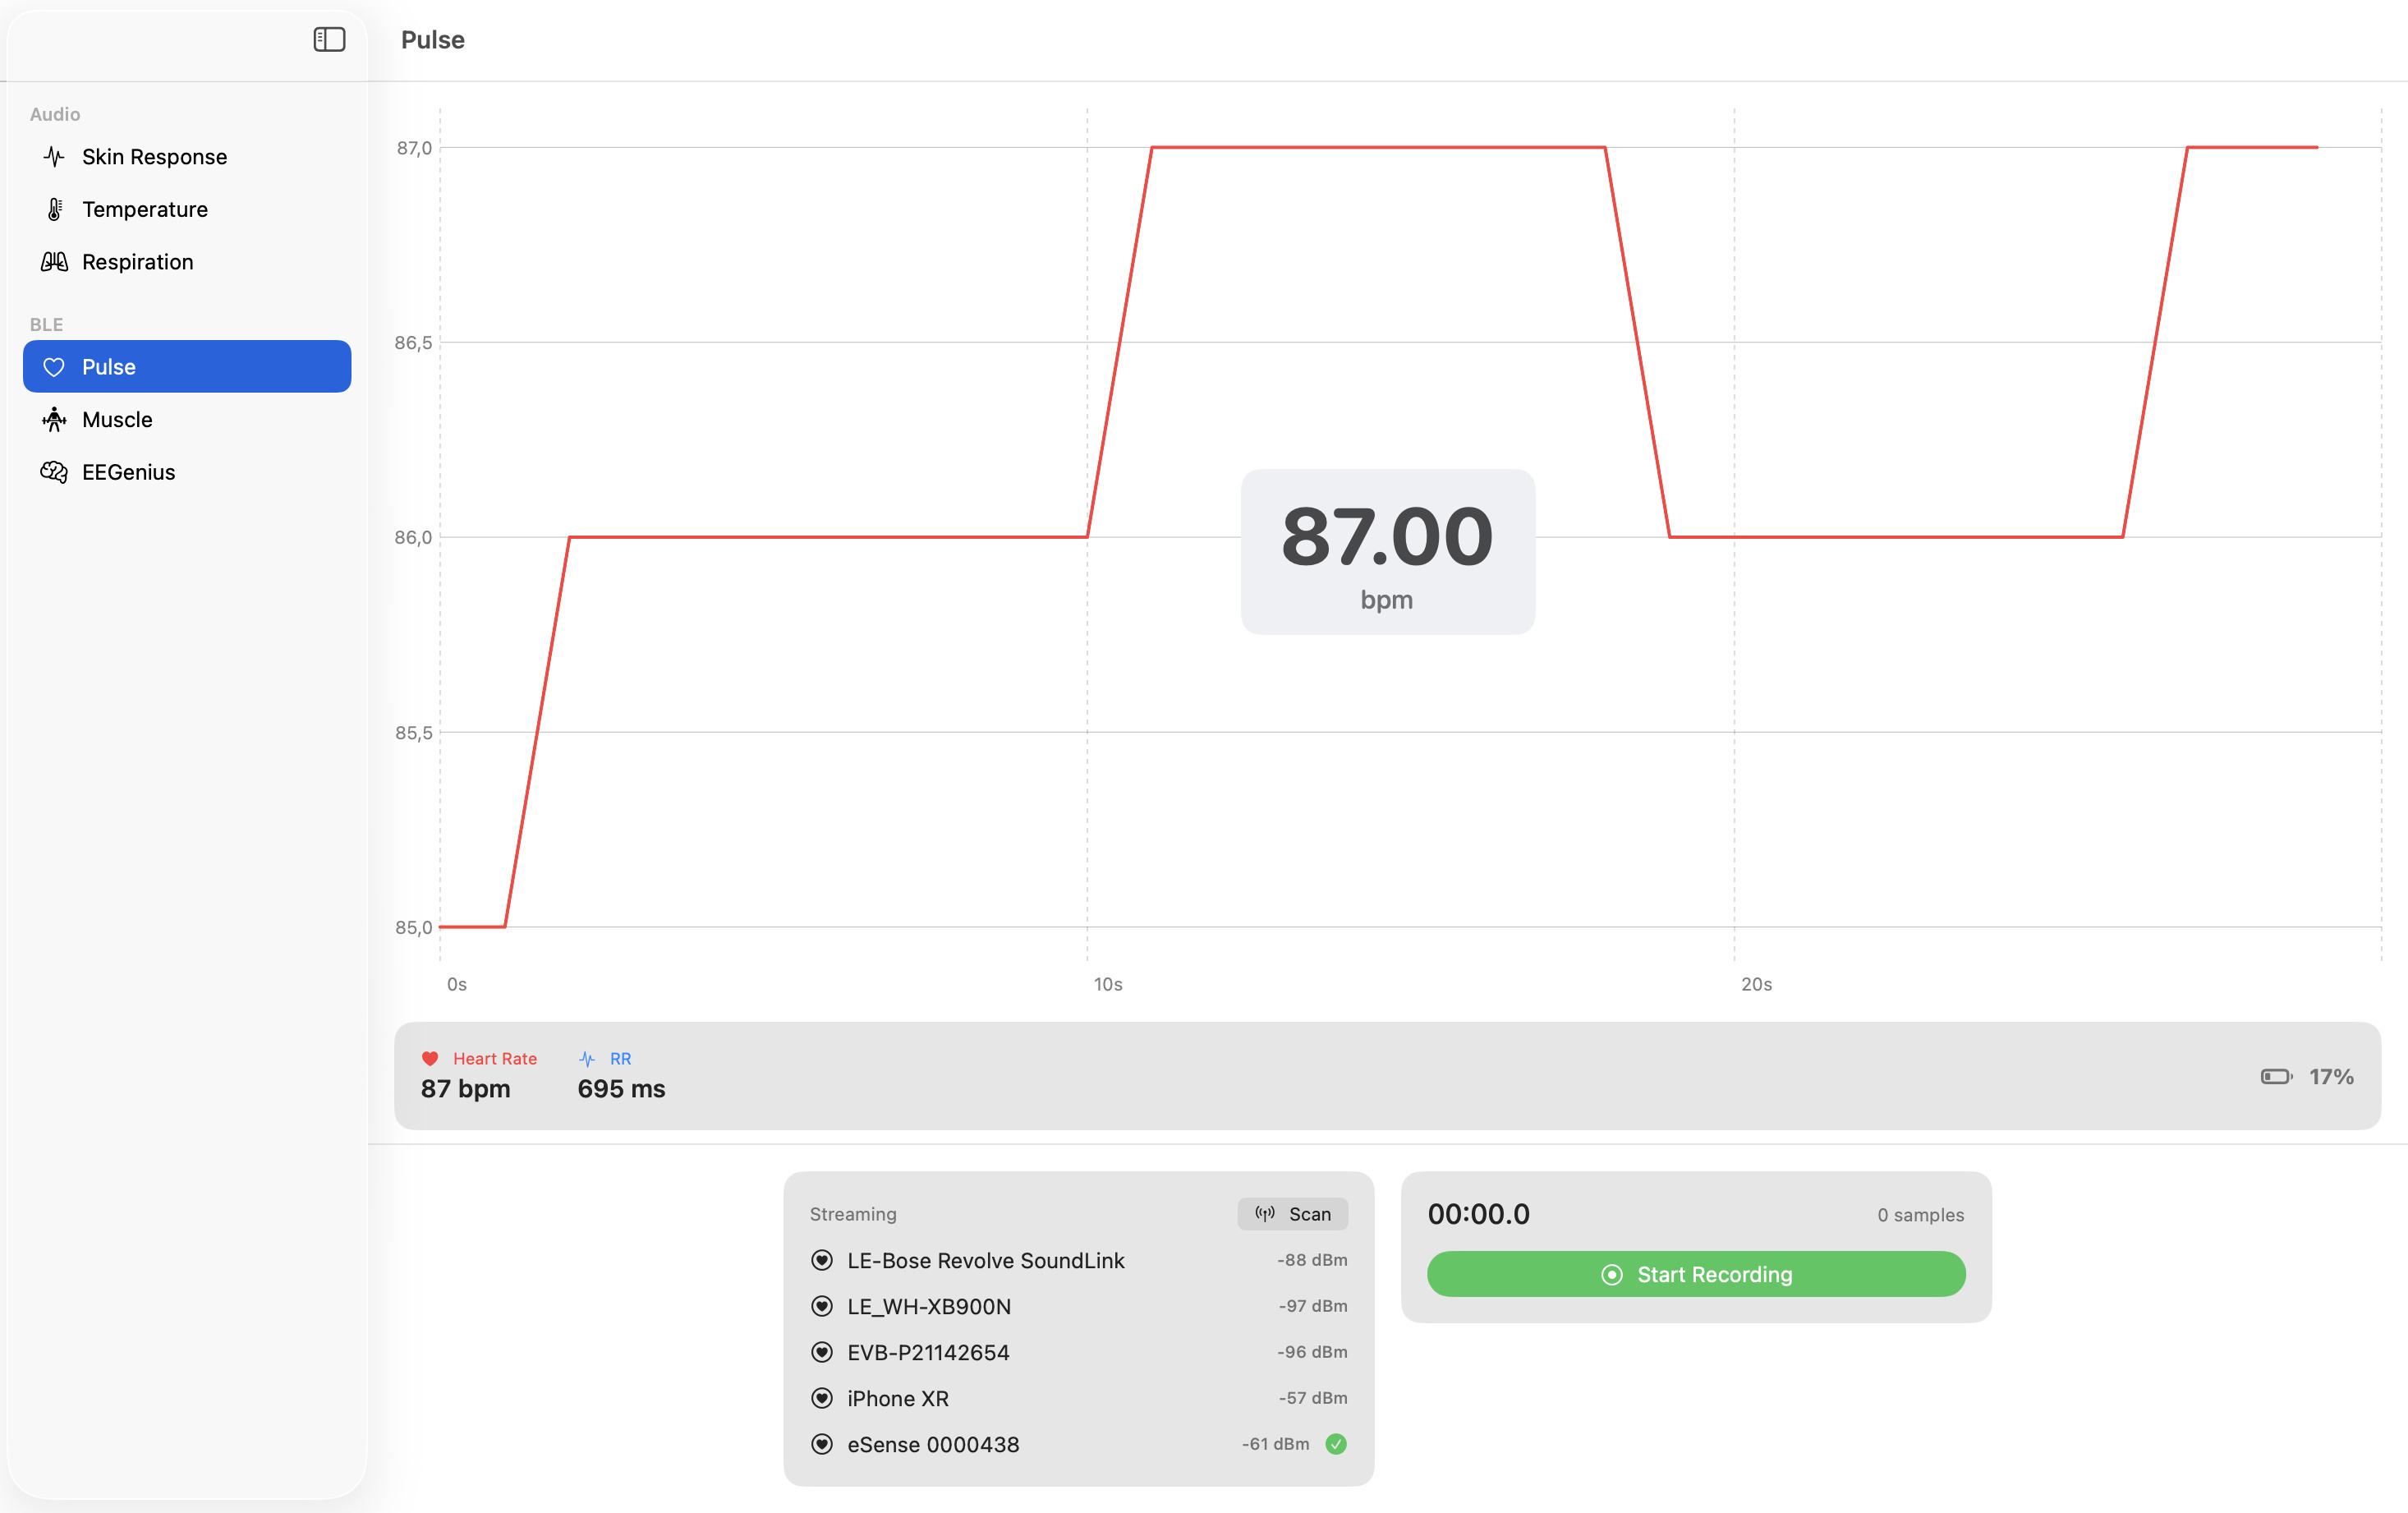This screenshot has width=2408, height=1513.
Task: Click the 86,0 y-axis label
Action: pos(413,537)
